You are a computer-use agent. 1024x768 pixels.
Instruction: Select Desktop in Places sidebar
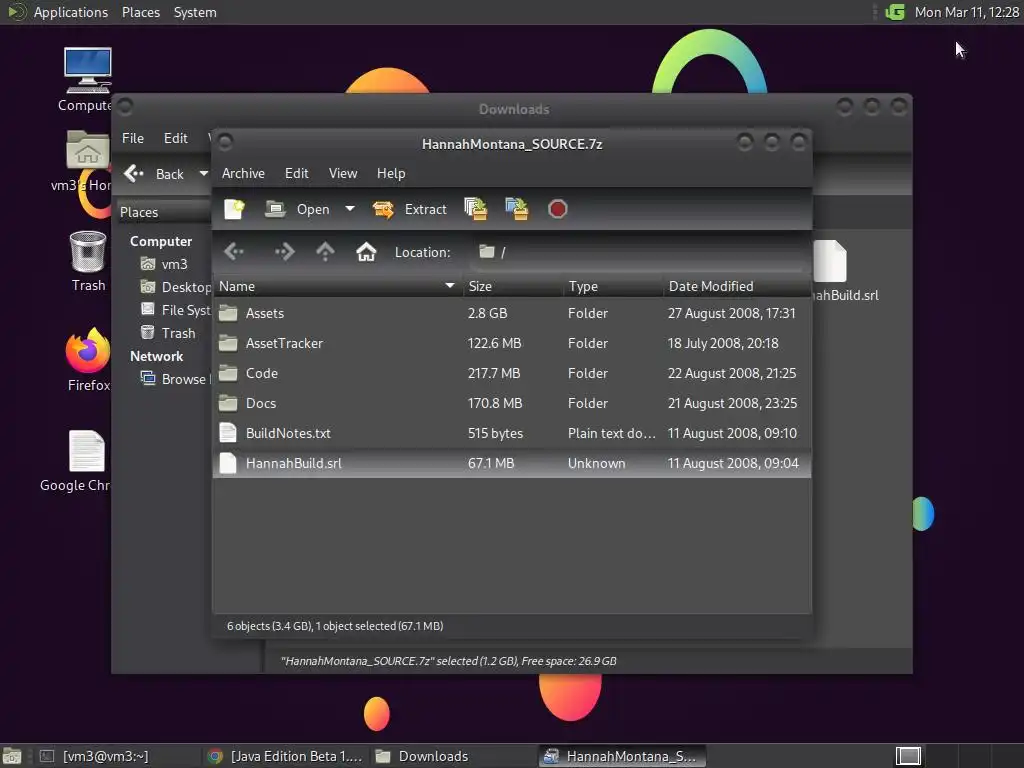(x=175, y=287)
